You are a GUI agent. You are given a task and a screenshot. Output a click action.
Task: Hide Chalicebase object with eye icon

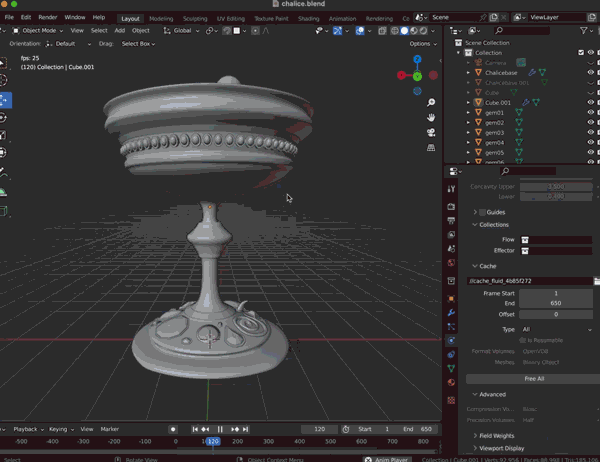click(590, 72)
